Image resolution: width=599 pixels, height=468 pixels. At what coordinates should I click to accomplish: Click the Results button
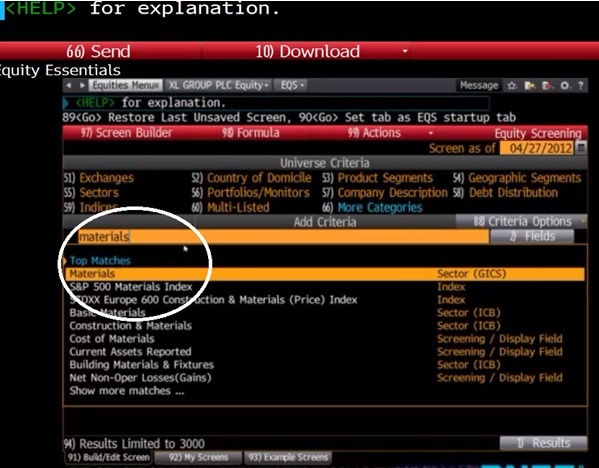pyautogui.click(x=543, y=443)
